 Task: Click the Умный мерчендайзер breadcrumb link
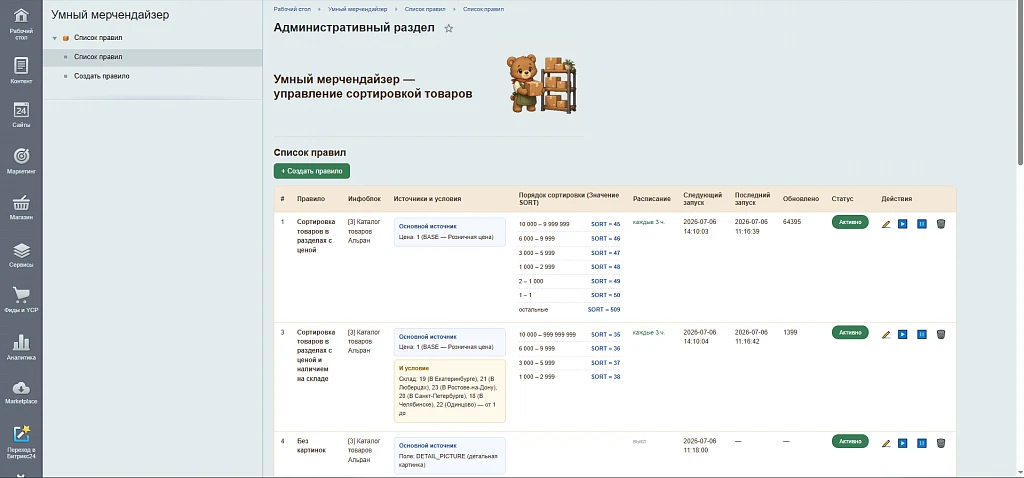[x=357, y=9]
